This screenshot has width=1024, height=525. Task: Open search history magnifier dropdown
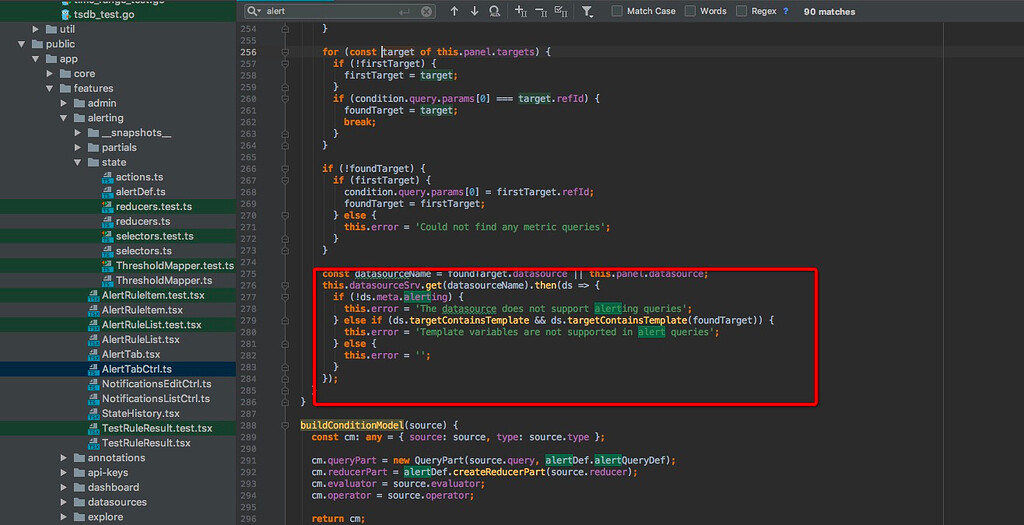pos(256,11)
